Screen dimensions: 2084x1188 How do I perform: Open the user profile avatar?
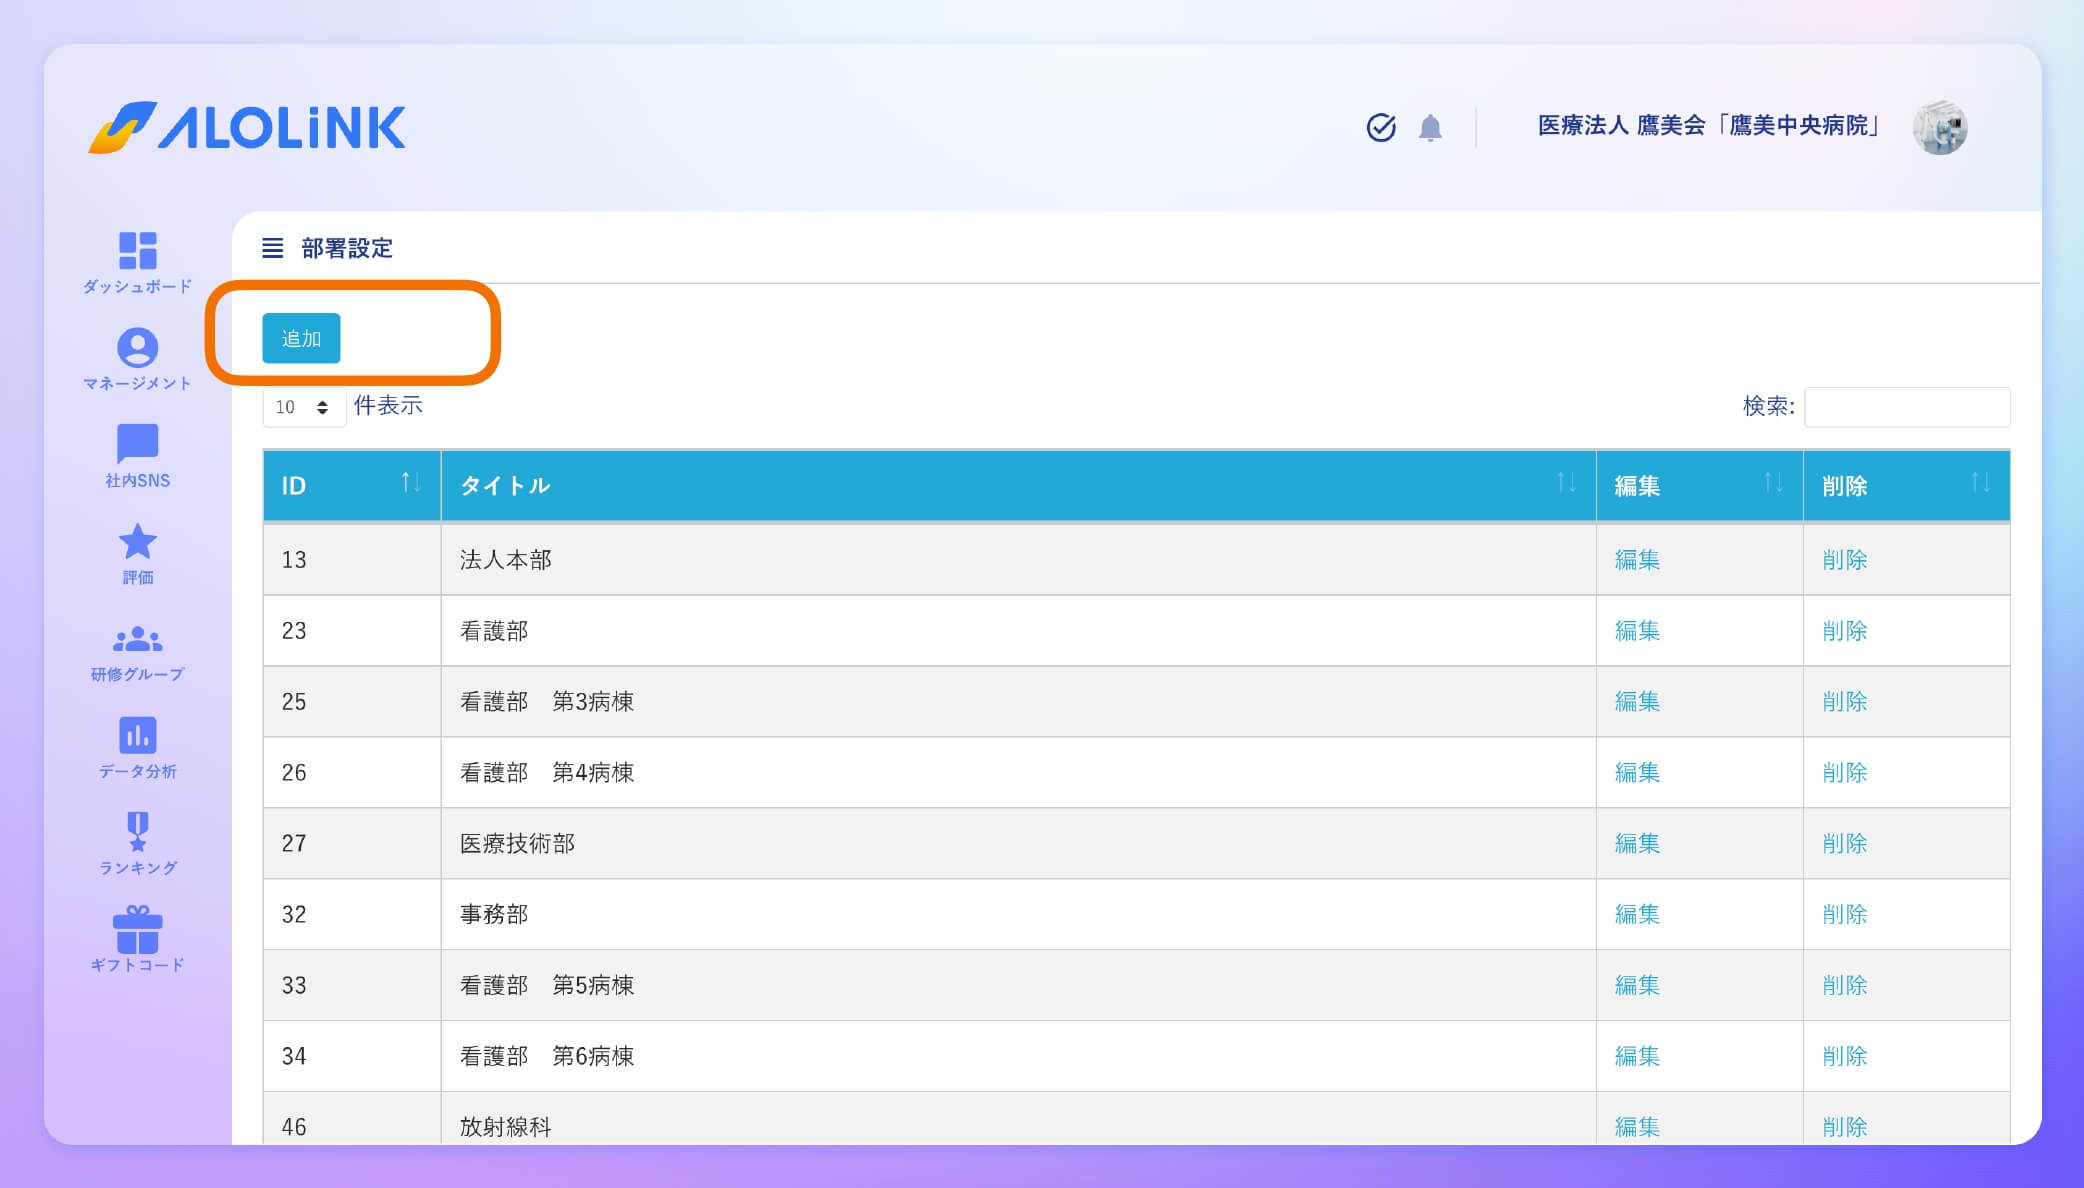[x=1939, y=128]
